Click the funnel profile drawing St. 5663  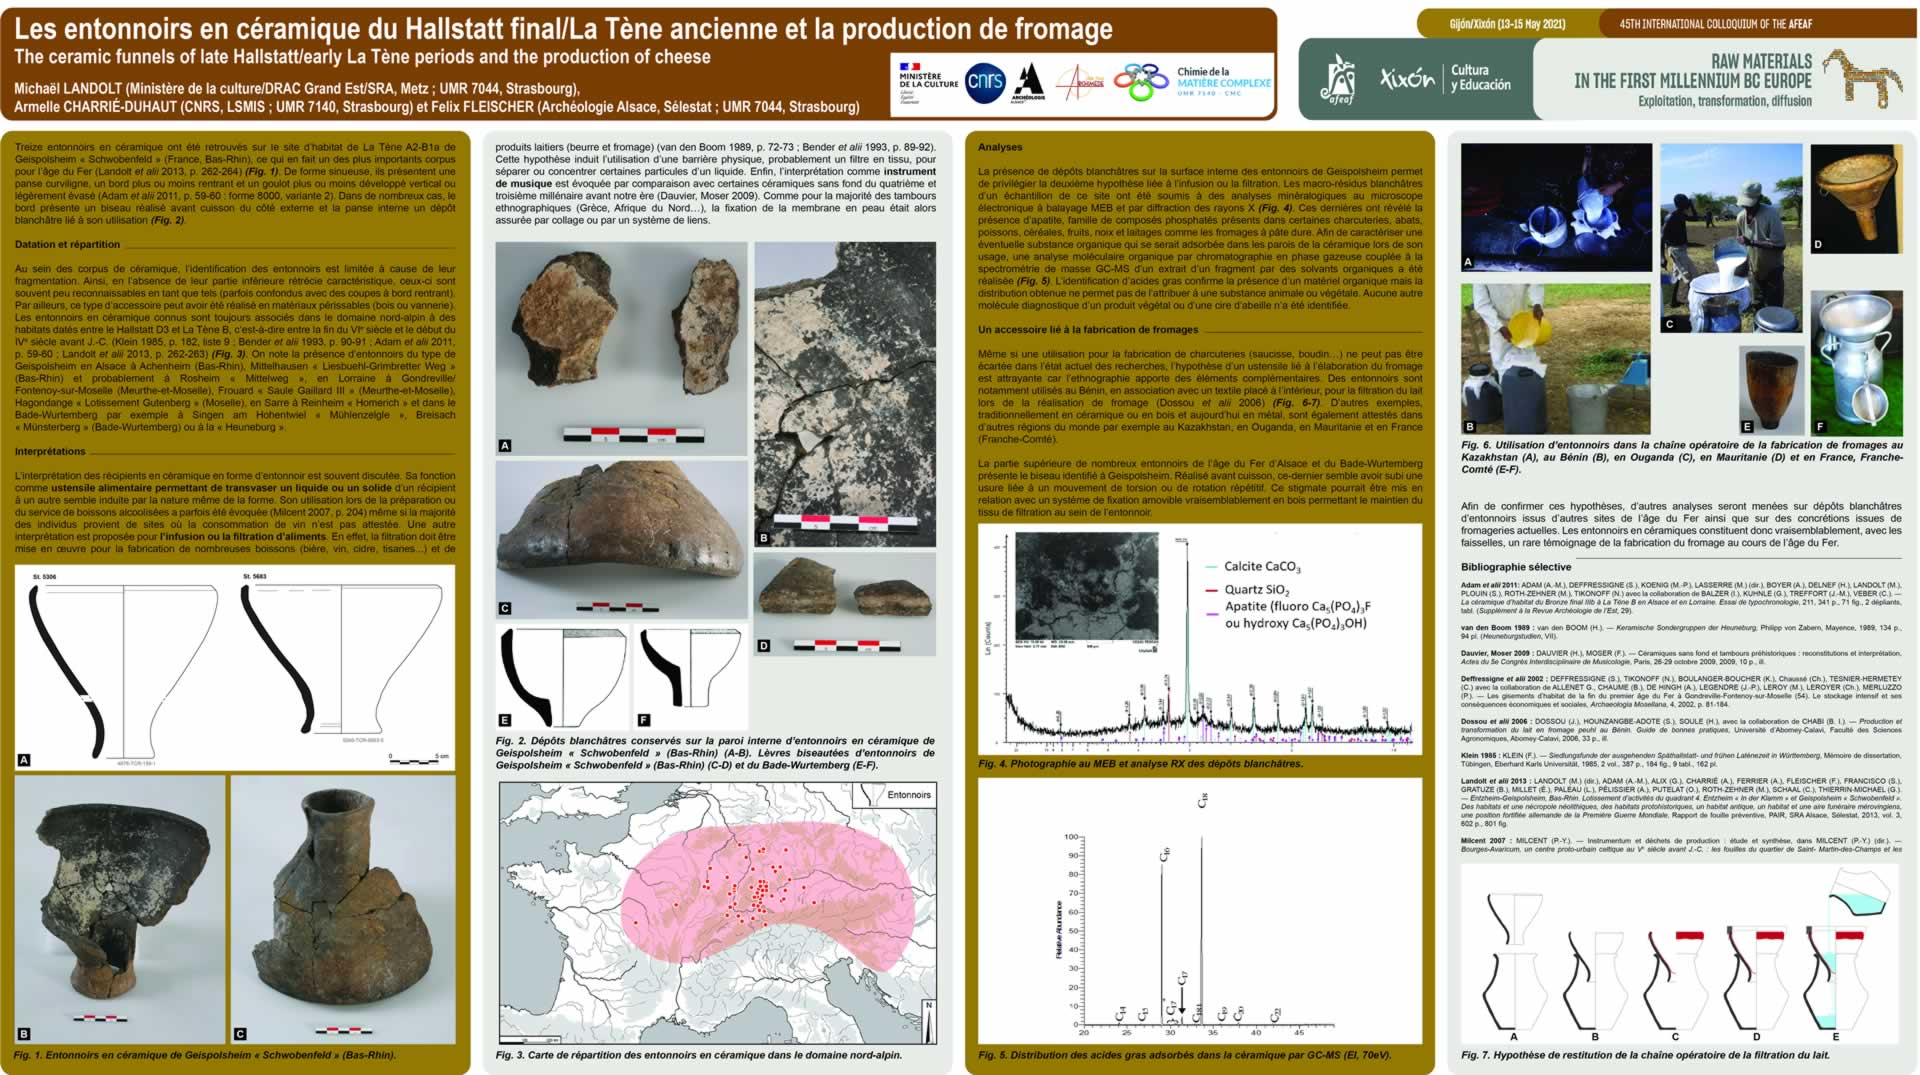point(340,661)
